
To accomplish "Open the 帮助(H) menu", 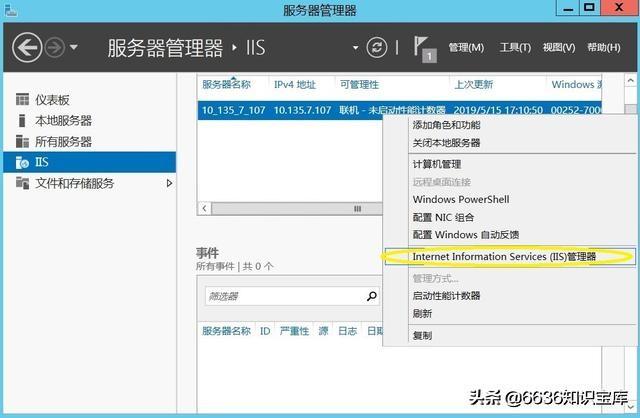I will tap(604, 48).
